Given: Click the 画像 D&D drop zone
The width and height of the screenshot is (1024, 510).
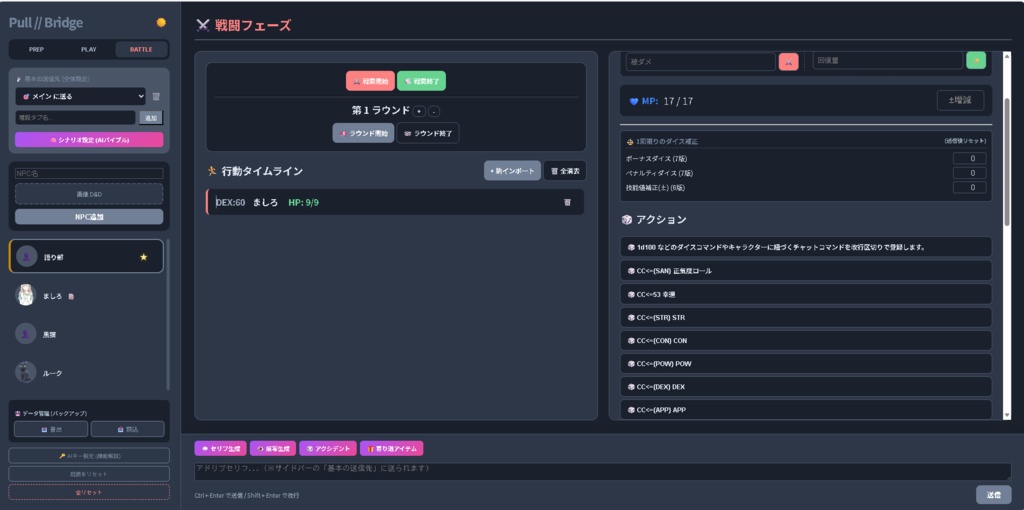Looking at the screenshot, I should 89,194.
